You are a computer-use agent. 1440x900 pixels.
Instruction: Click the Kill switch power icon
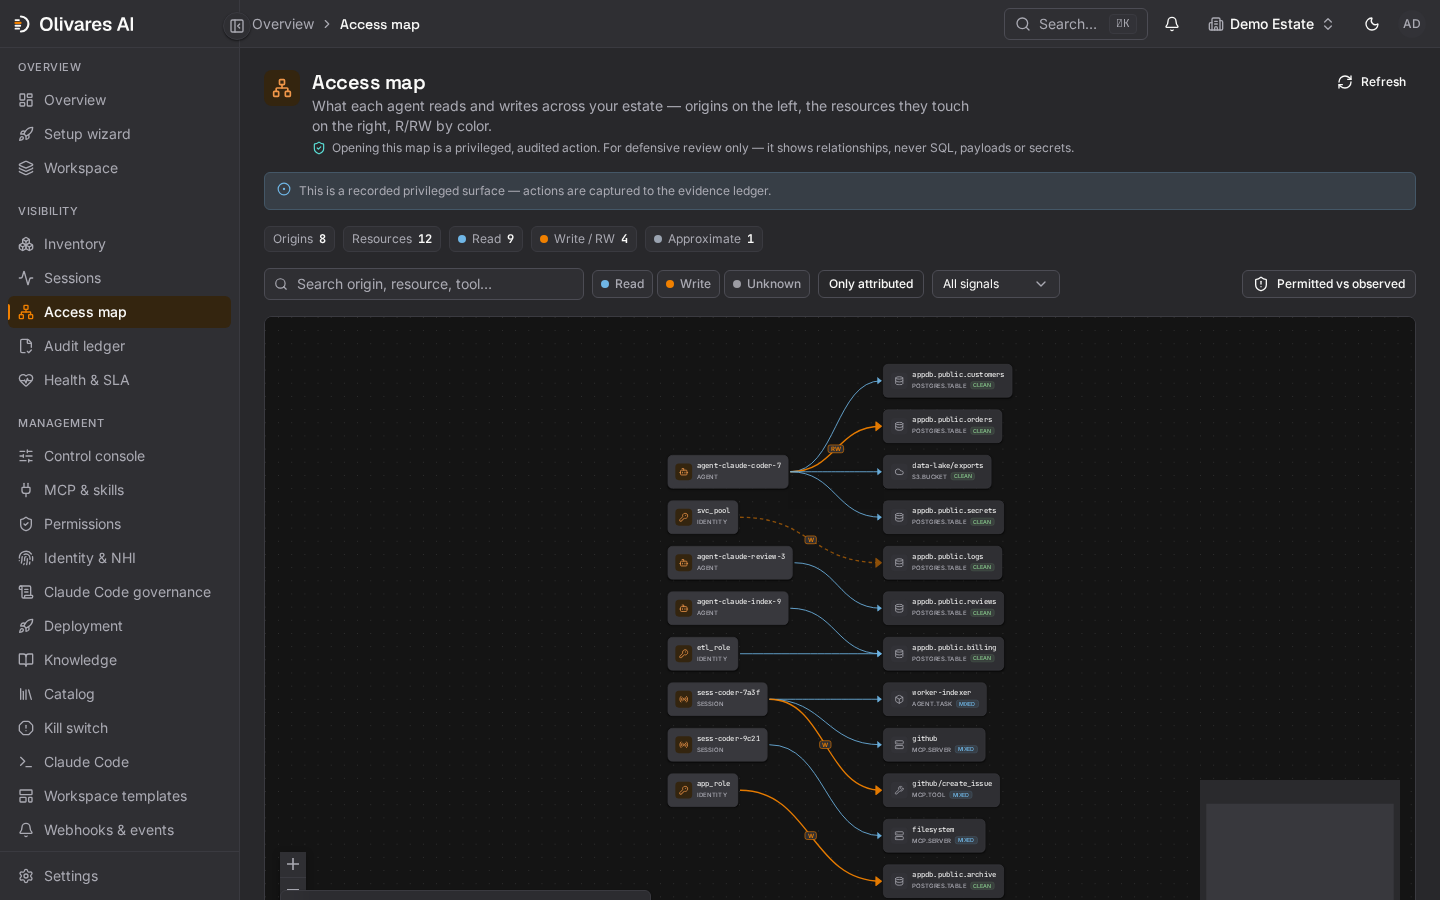tap(26, 728)
